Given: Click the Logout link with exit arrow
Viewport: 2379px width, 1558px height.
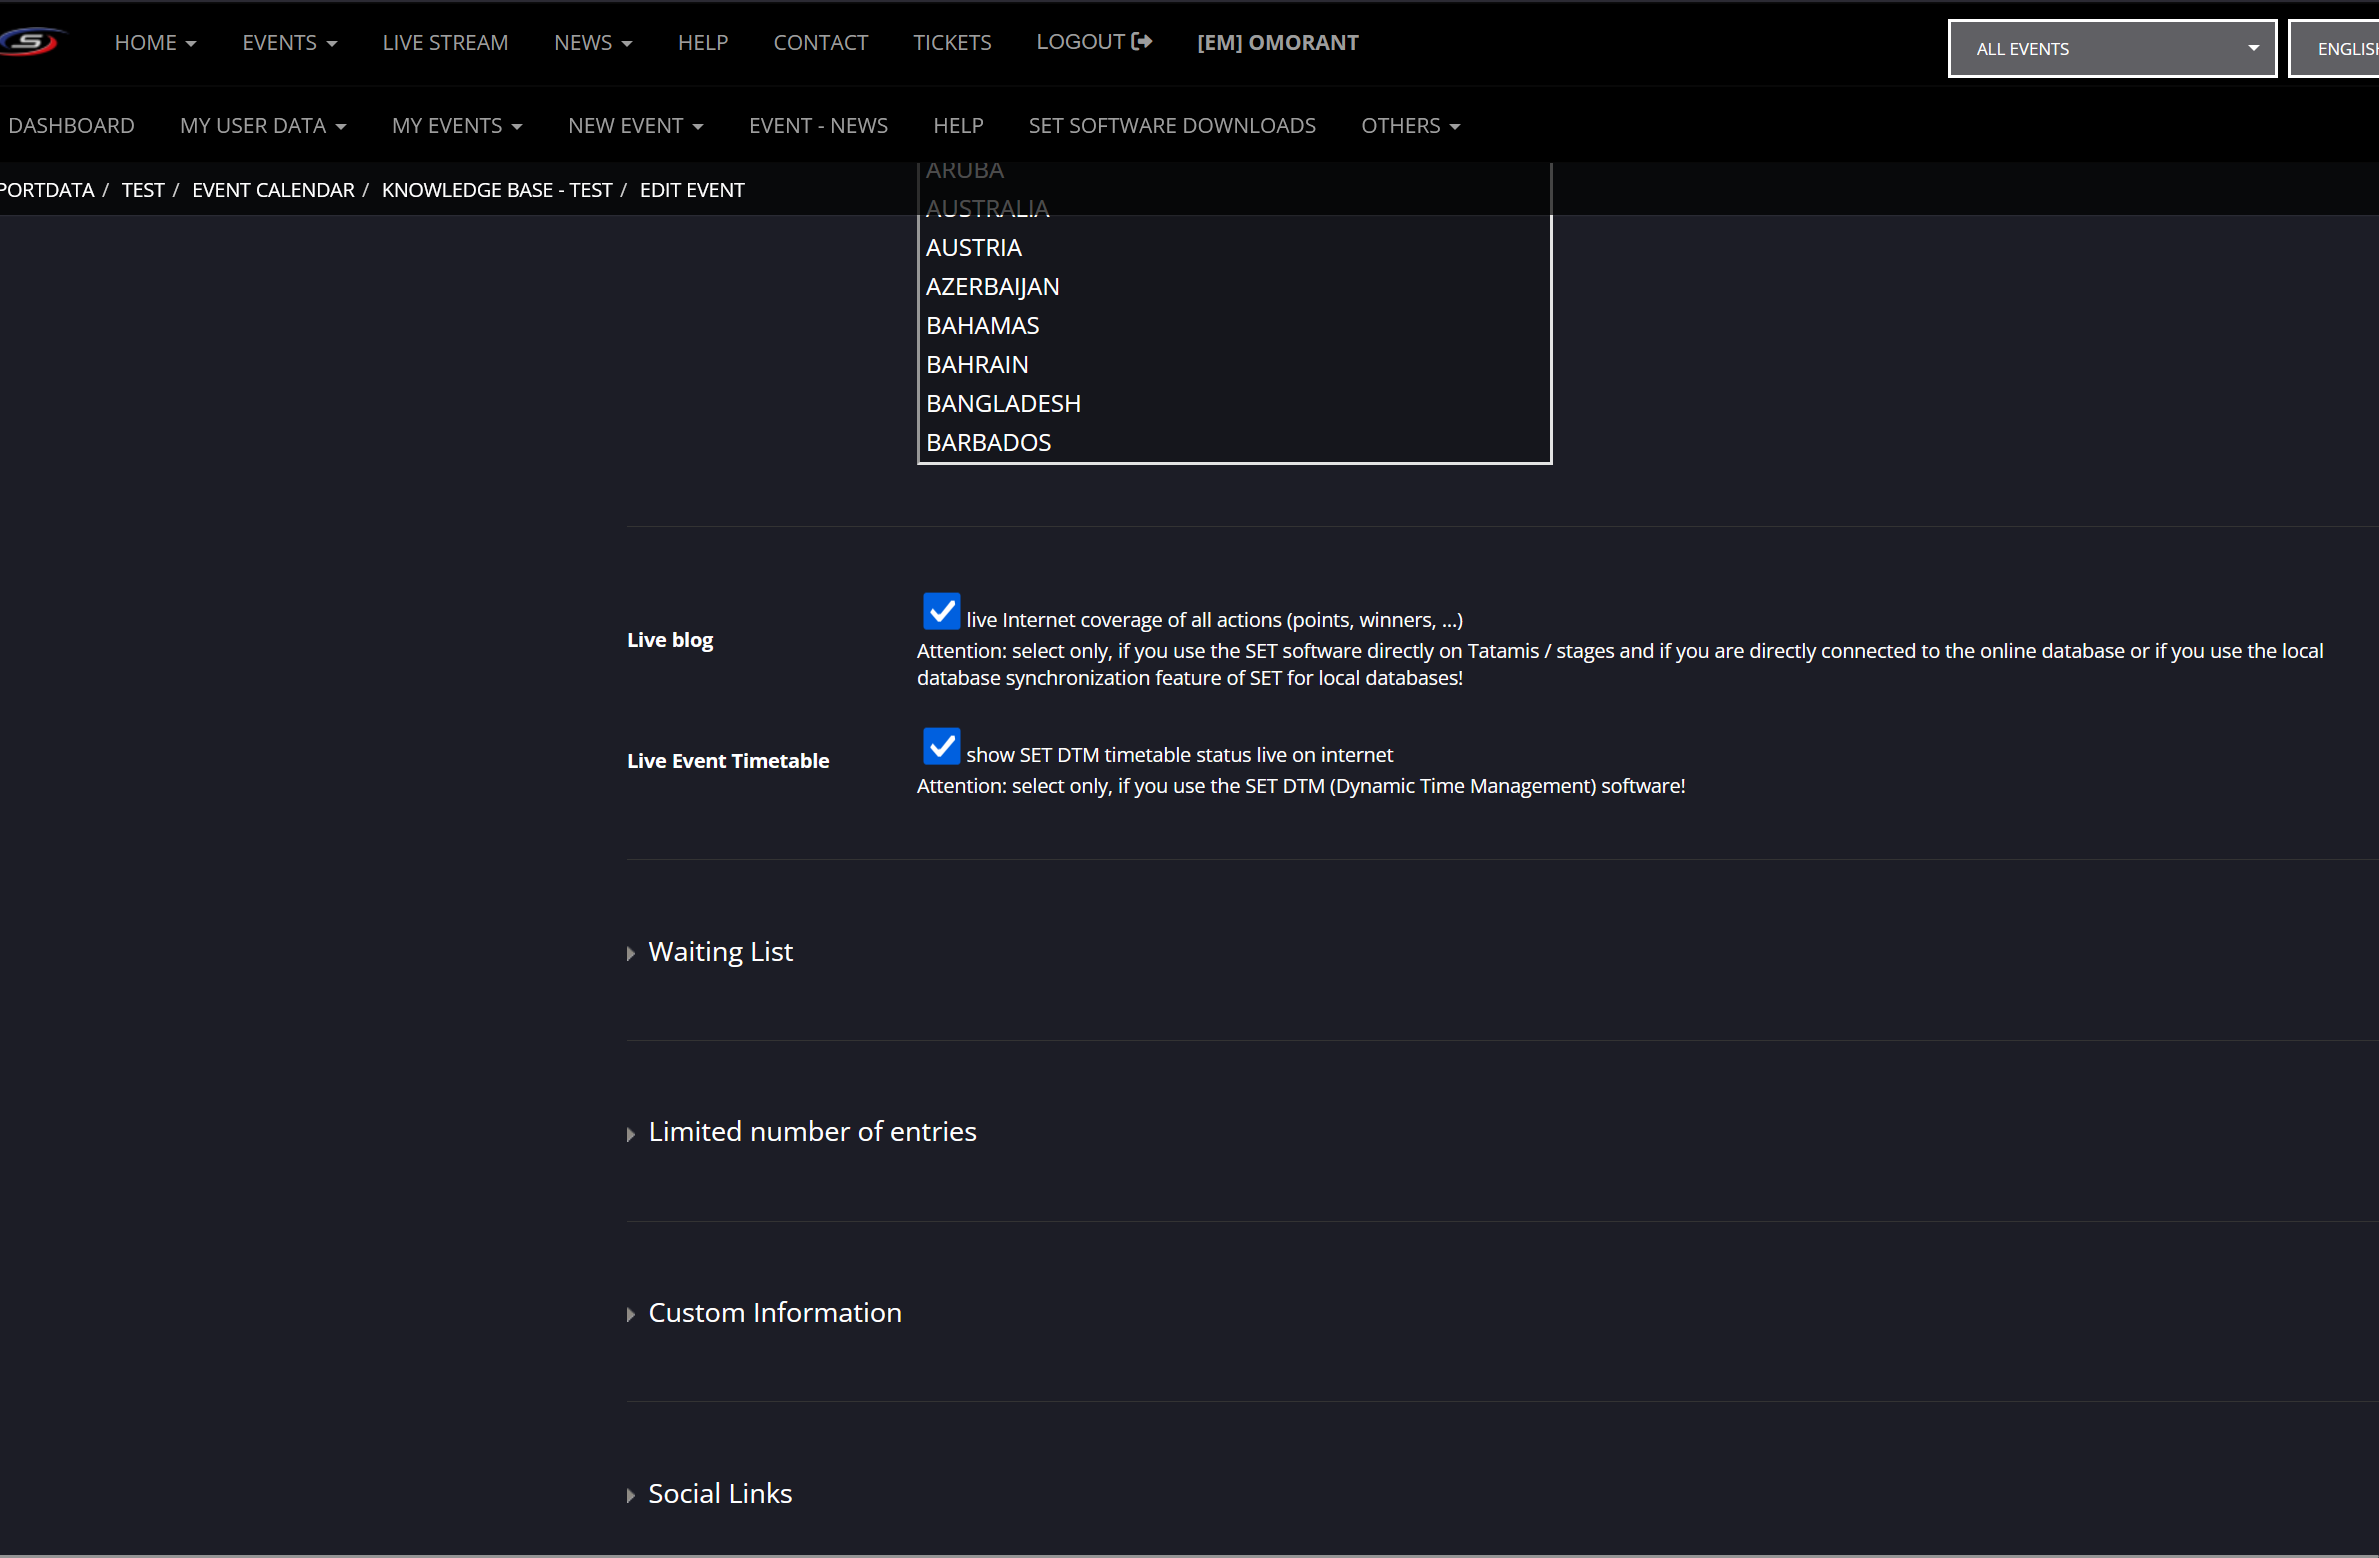Looking at the screenshot, I should [x=1093, y=42].
